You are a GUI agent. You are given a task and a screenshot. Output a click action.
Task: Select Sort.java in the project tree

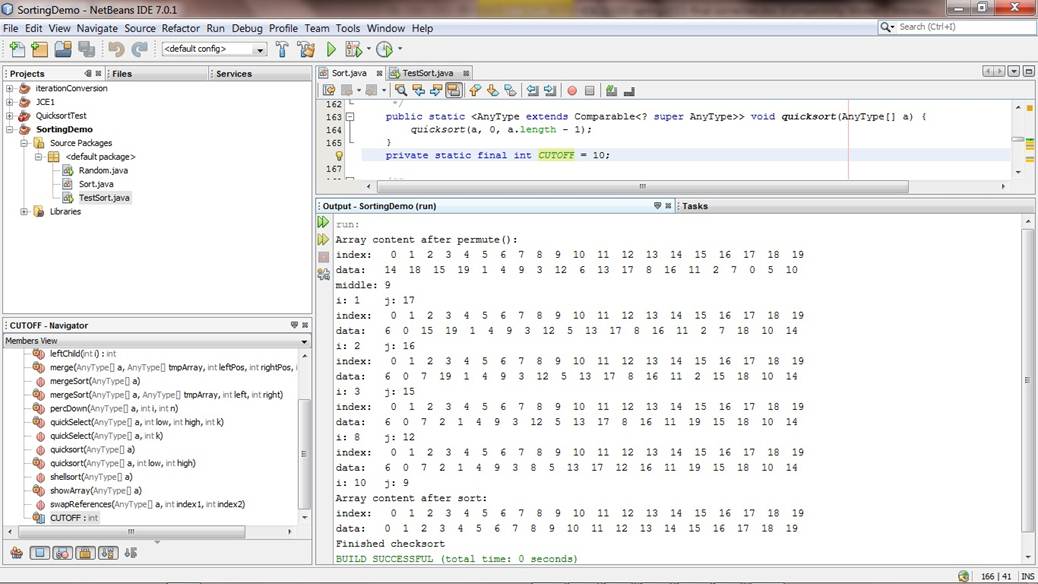point(95,184)
